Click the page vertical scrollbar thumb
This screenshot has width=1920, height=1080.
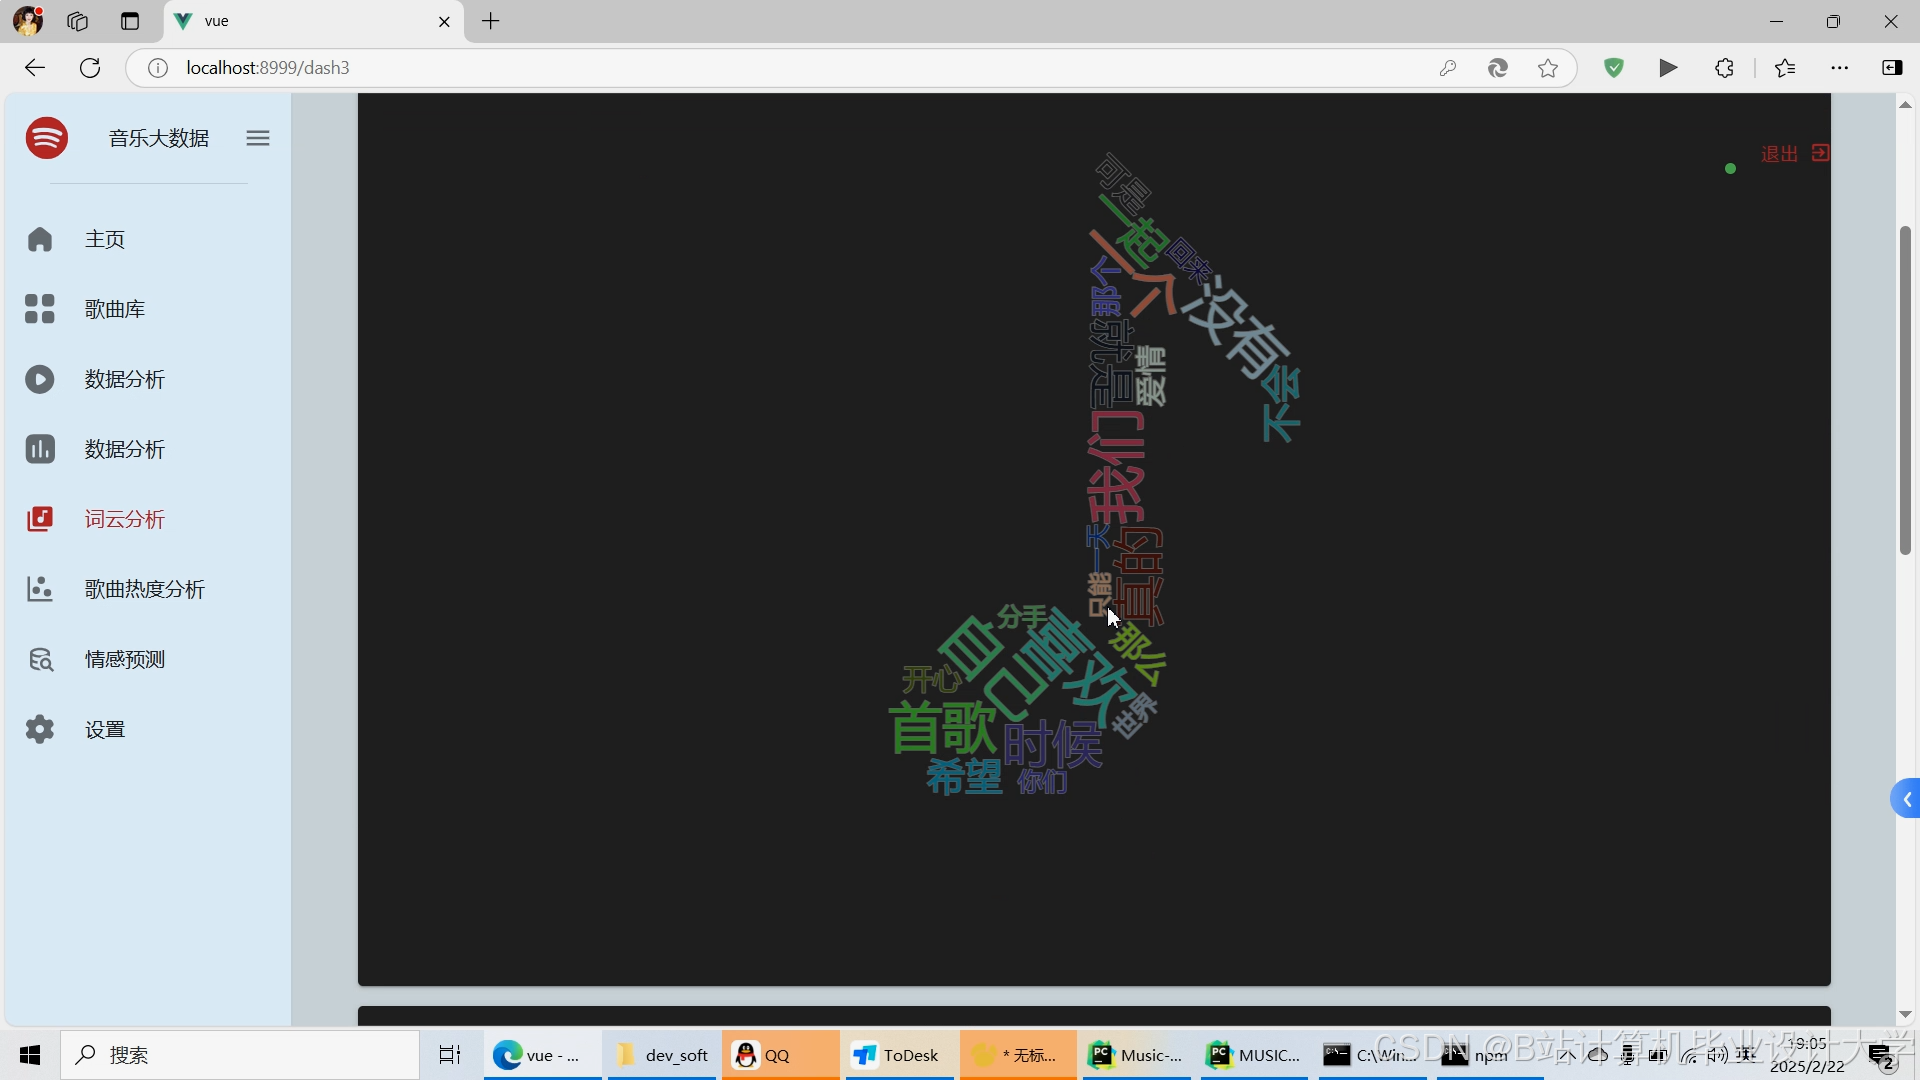(1905, 390)
